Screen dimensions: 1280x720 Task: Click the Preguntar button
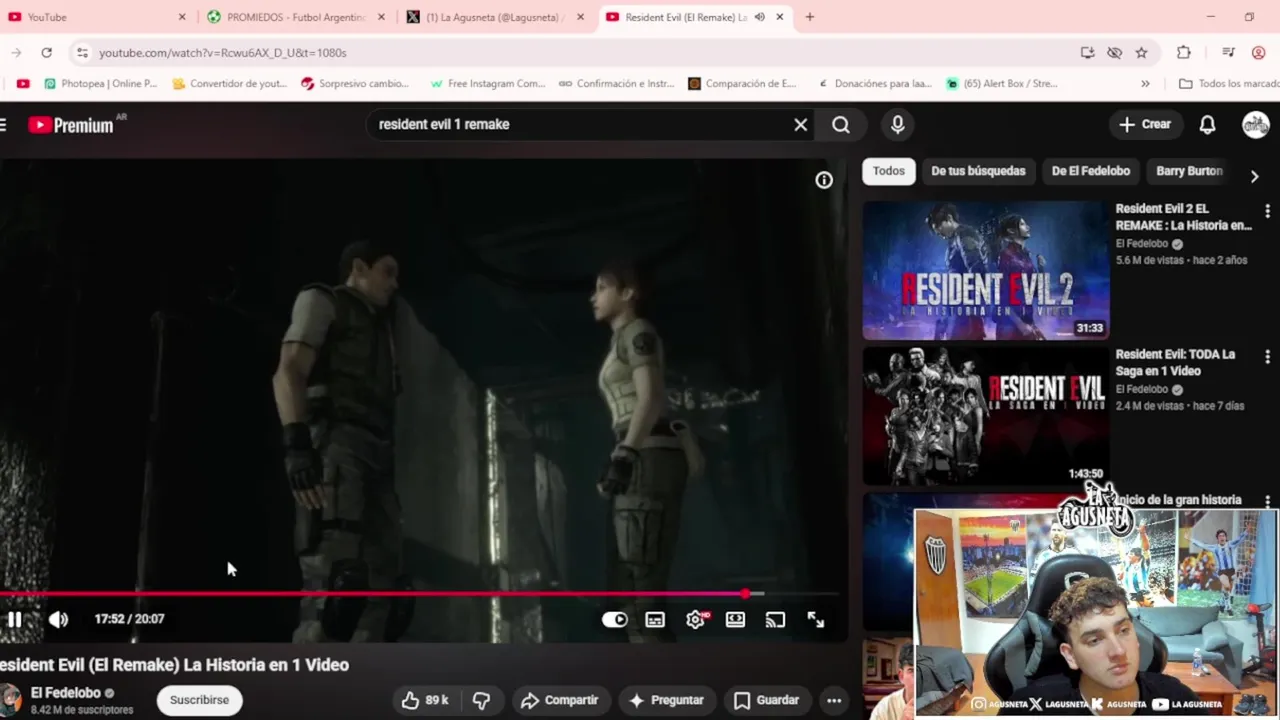[x=666, y=700]
